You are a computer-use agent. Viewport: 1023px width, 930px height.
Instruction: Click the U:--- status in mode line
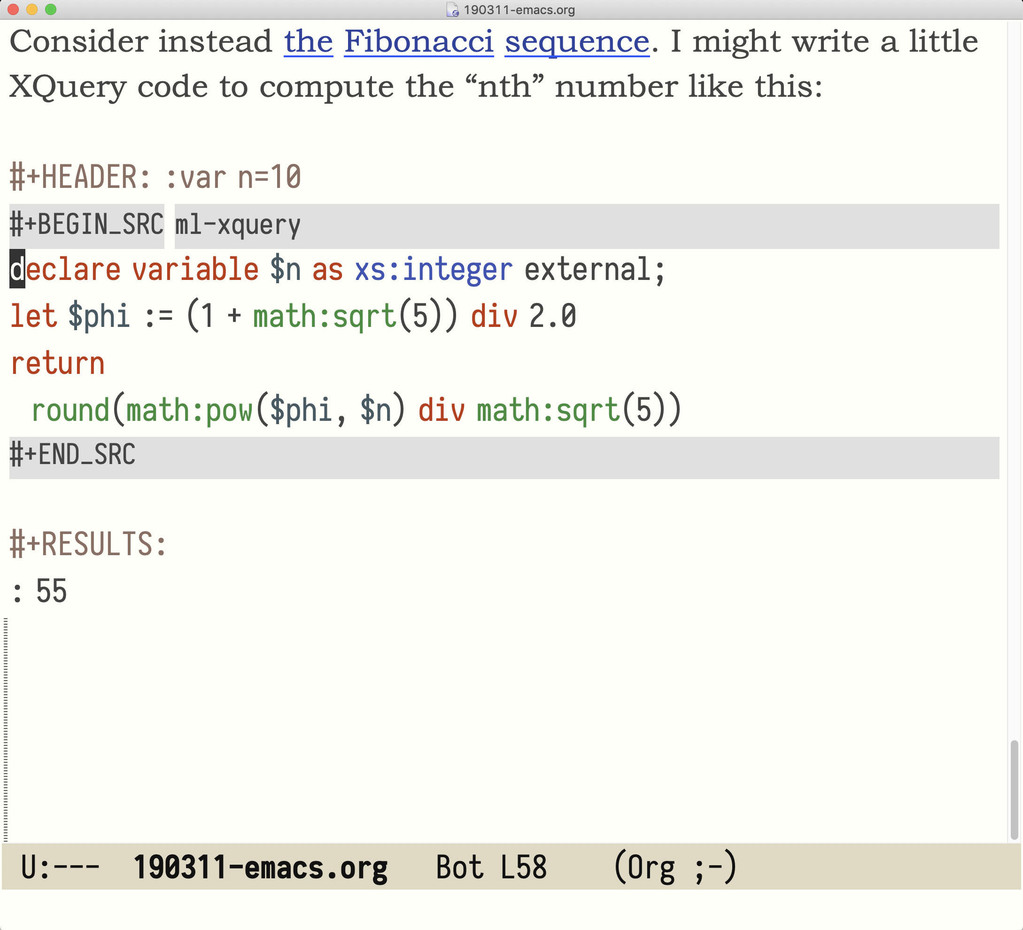pyautogui.click(x=60, y=867)
